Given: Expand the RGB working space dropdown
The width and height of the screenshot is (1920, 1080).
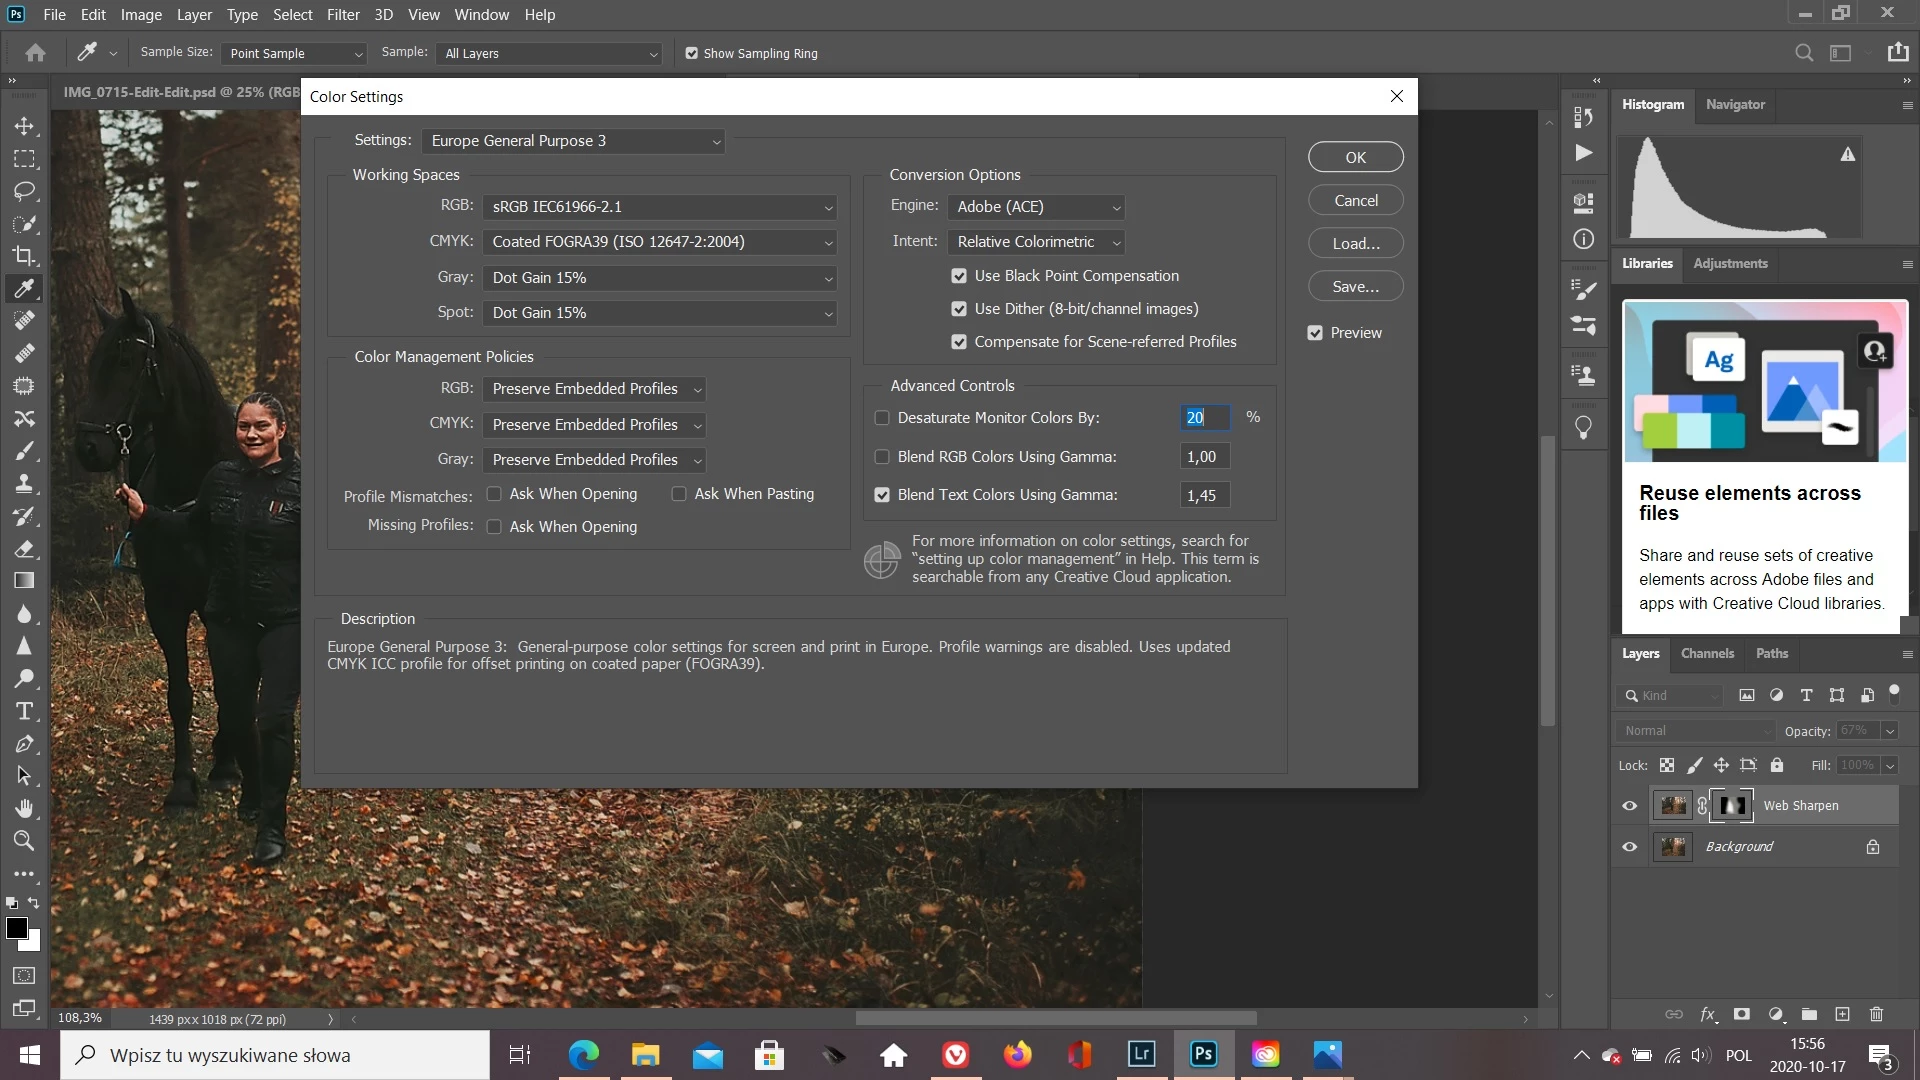Looking at the screenshot, I should tap(659, 207).
